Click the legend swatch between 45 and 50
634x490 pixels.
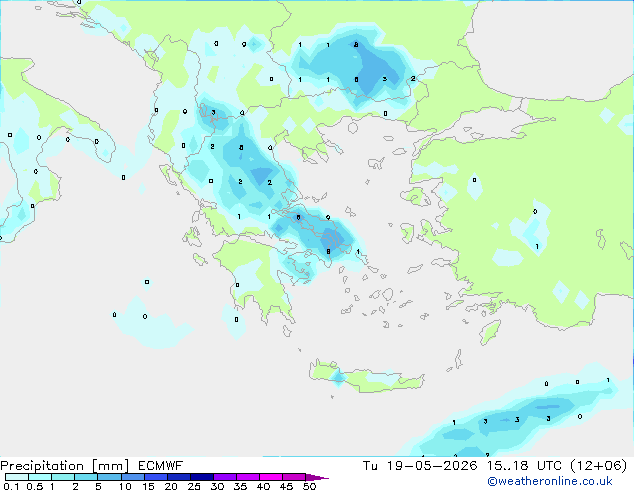click(x=294, y=477)
